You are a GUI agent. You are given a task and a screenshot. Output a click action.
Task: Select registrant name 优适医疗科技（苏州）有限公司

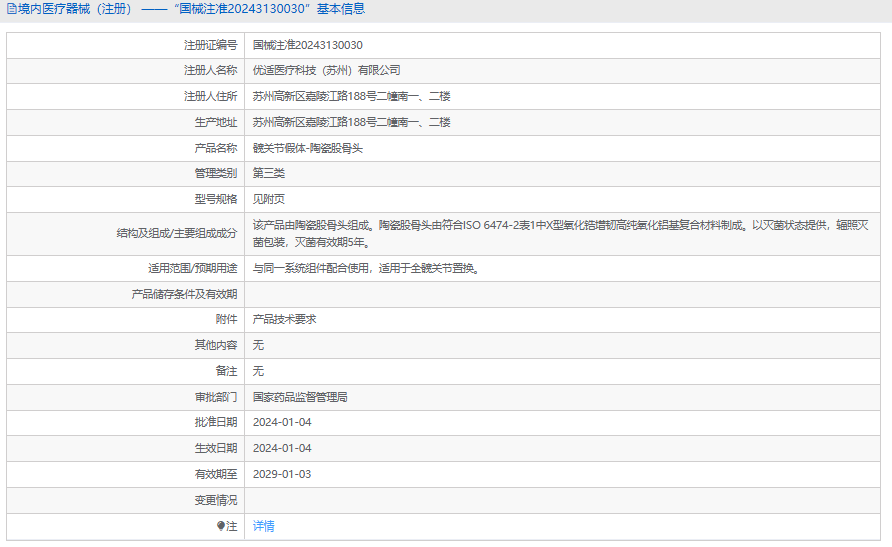pyautogui.click(x=327, y=71)
